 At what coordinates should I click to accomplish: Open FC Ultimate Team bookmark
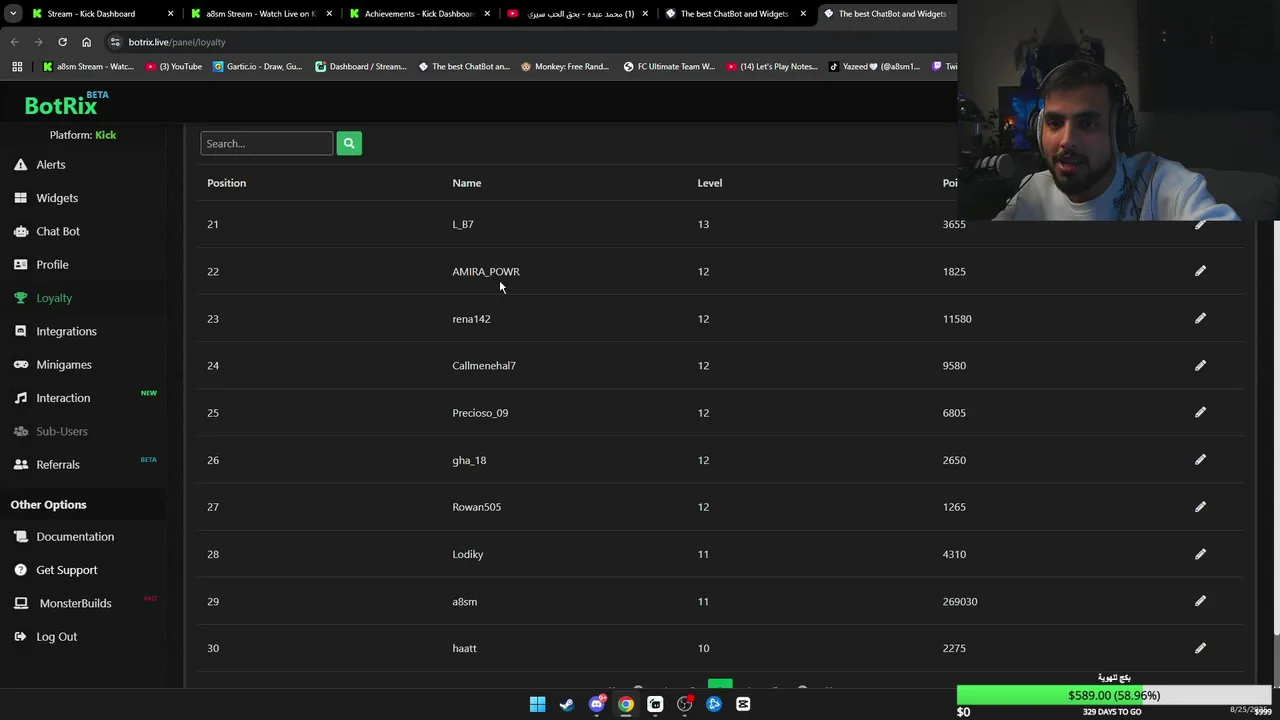tap(669, 66)
